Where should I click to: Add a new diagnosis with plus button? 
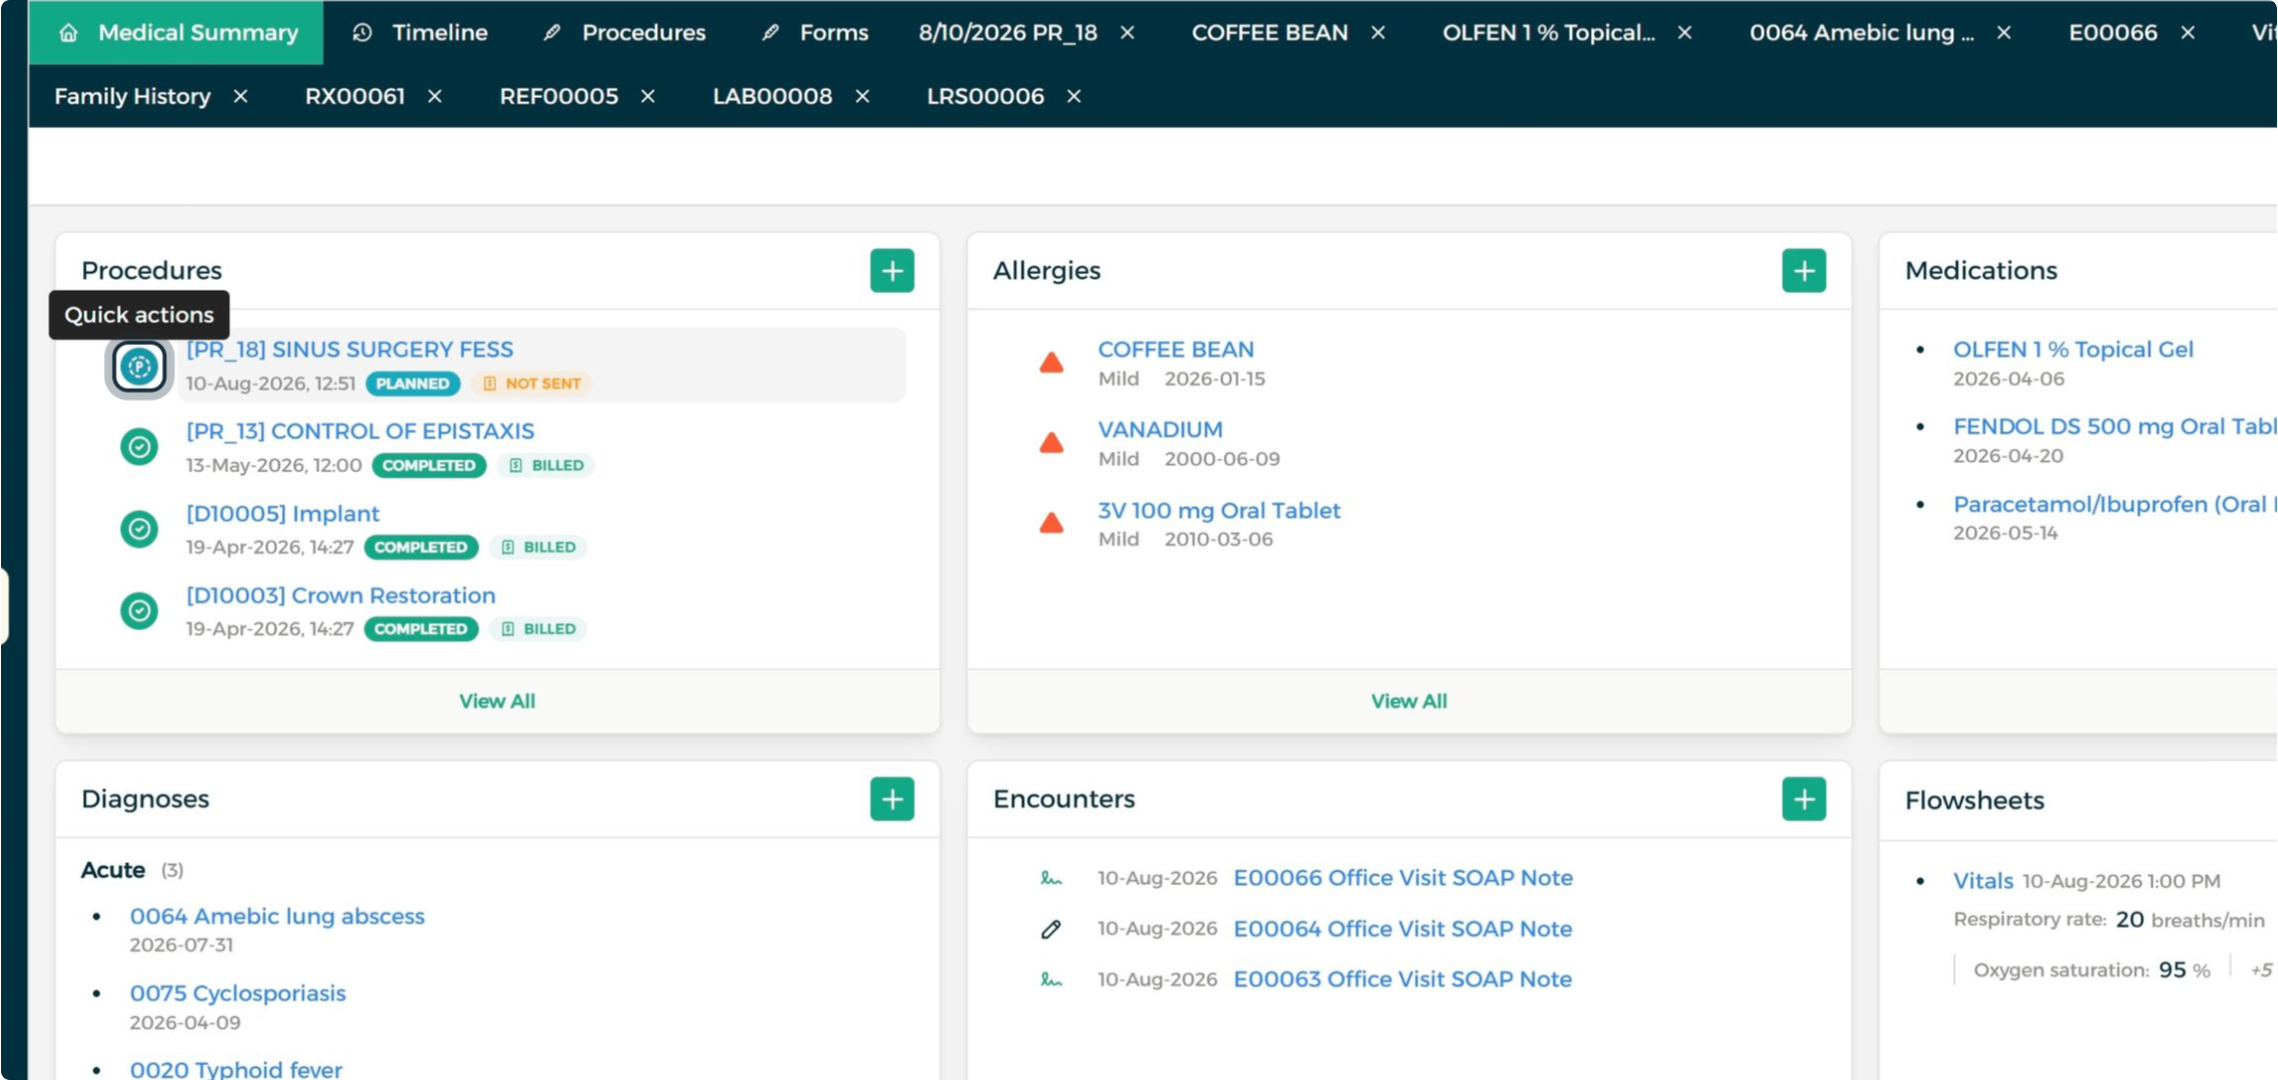pyautogui.click(x=892, y=799)
